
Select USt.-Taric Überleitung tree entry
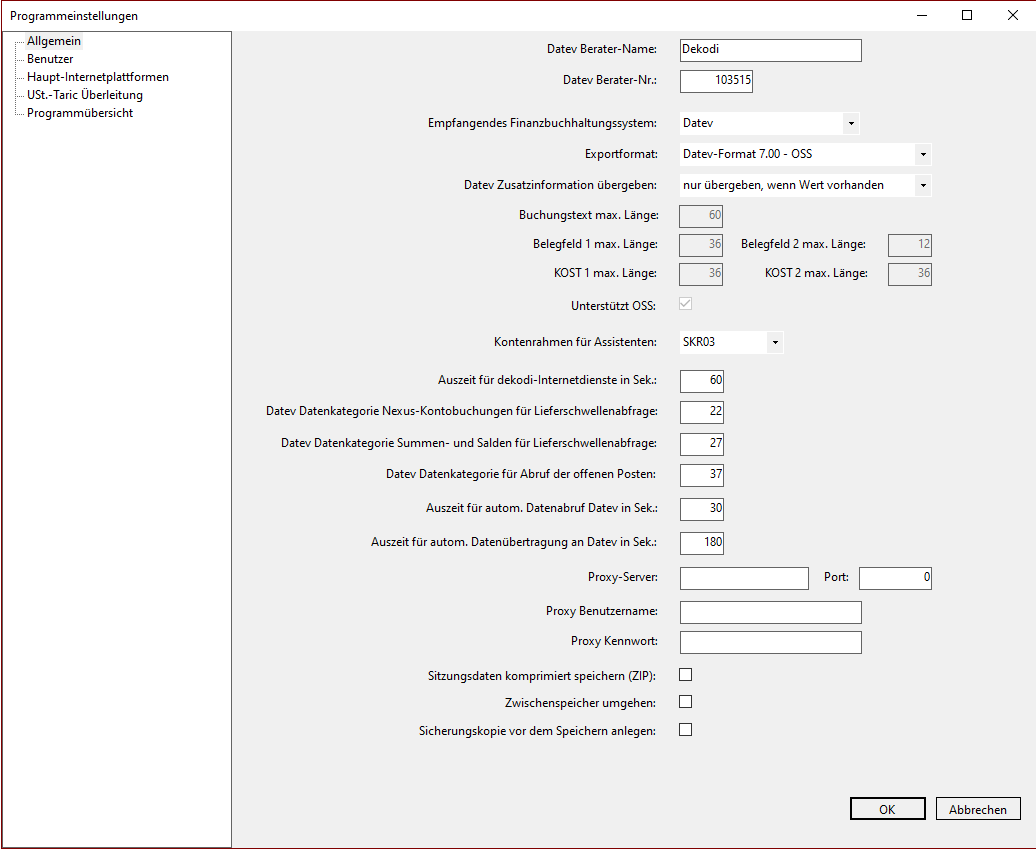(x=84, y=95)
